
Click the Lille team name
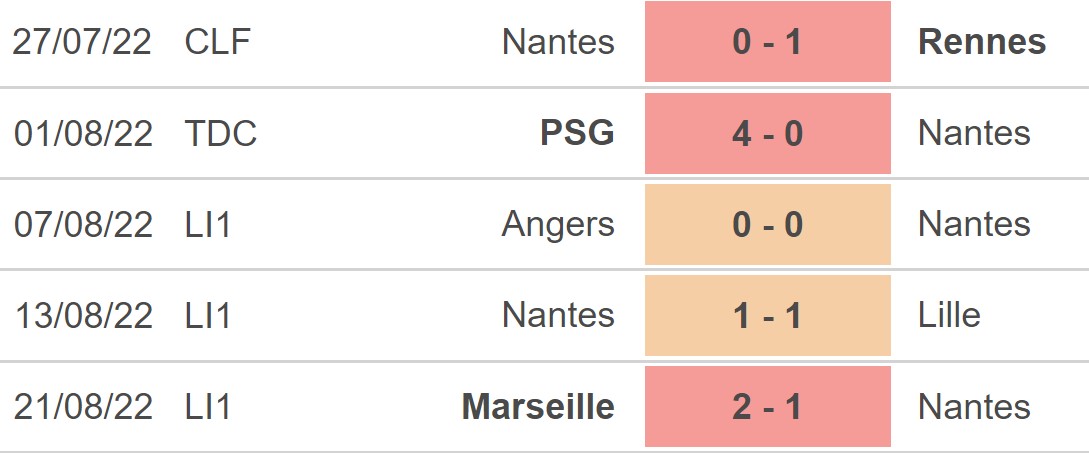point(949,315)
